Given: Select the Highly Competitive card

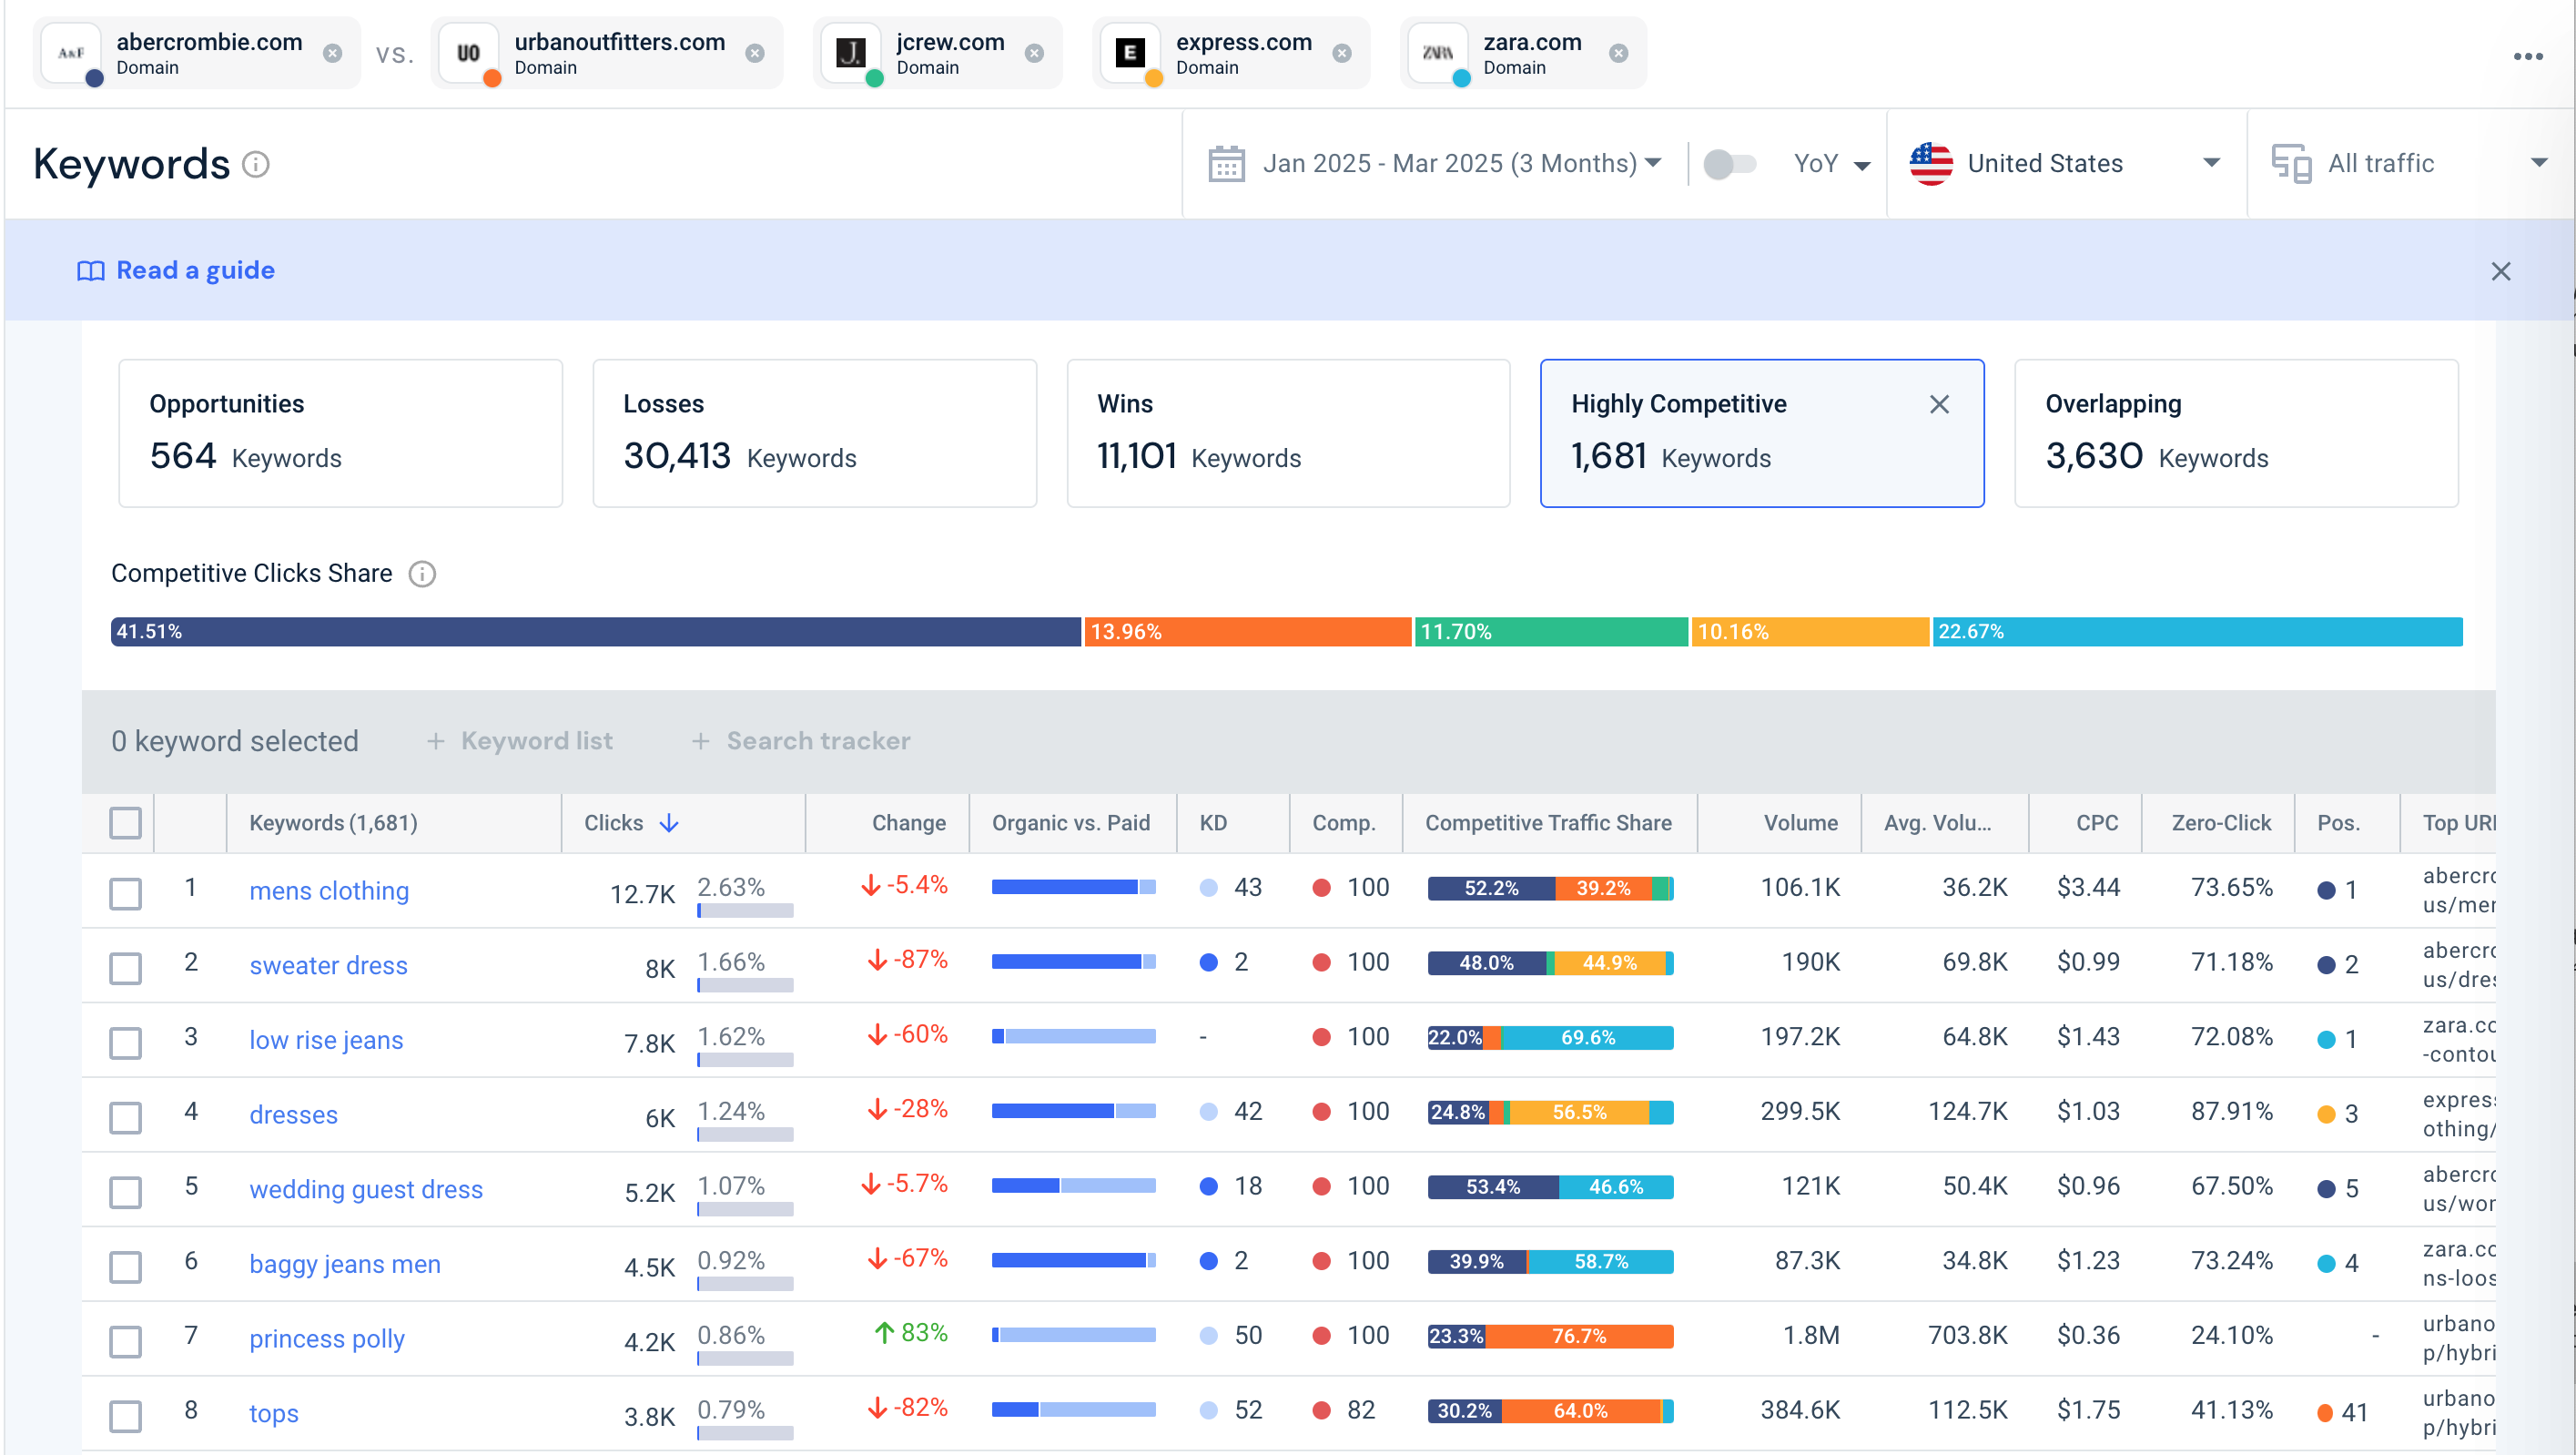Looking at the screenshot, I should [1761, 433].
